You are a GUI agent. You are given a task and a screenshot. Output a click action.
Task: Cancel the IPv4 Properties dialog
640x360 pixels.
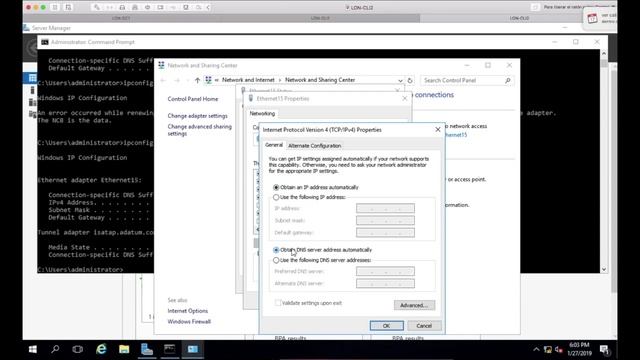424,326
